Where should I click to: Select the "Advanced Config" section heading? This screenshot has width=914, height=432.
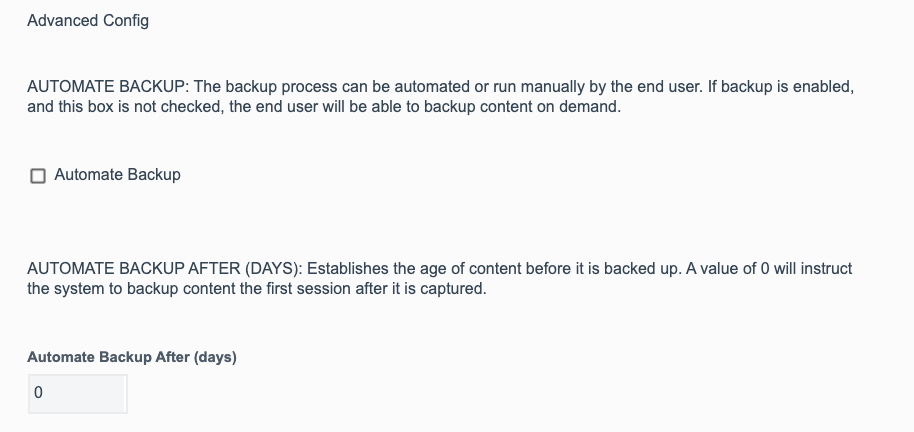pyautogui.click(x=88, y=20)
